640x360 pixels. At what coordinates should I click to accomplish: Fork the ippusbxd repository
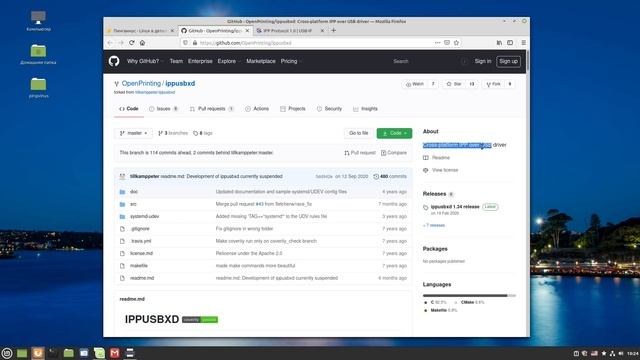point(493,84)
